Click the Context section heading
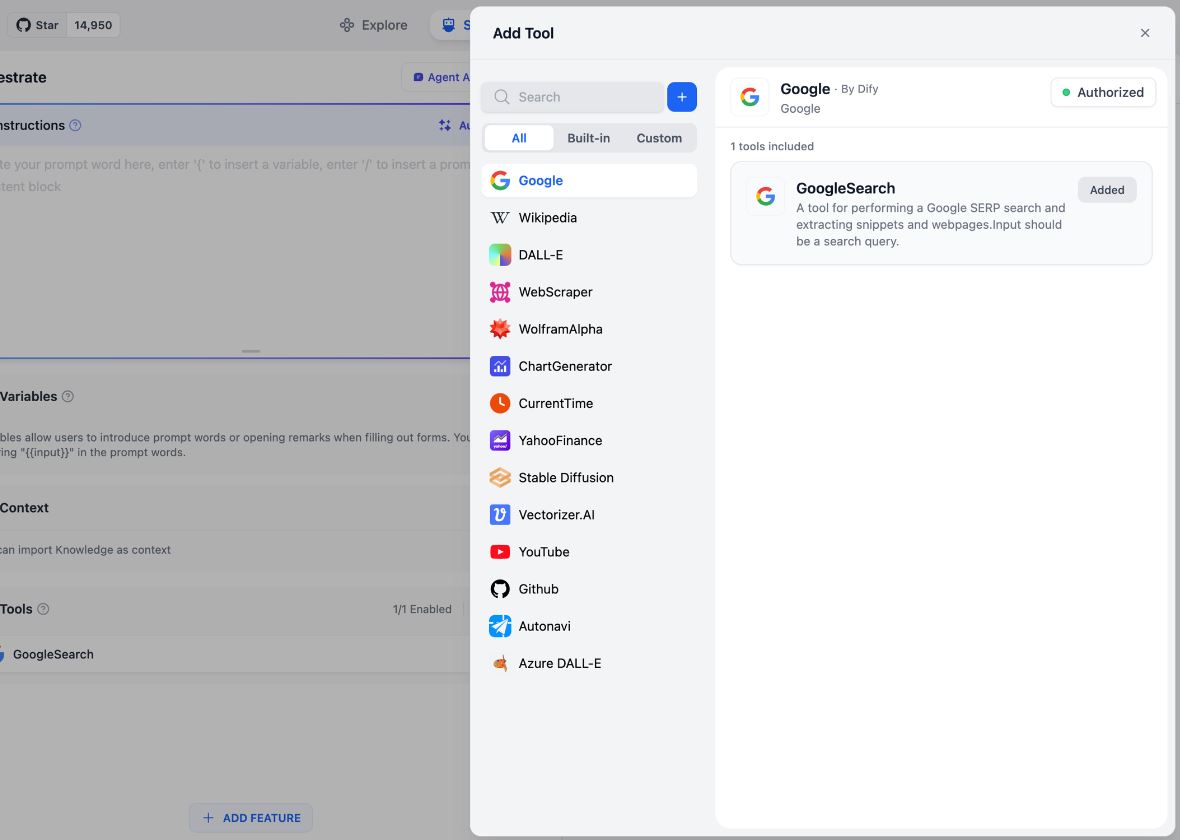1180x840 pixels. (24, 508)
